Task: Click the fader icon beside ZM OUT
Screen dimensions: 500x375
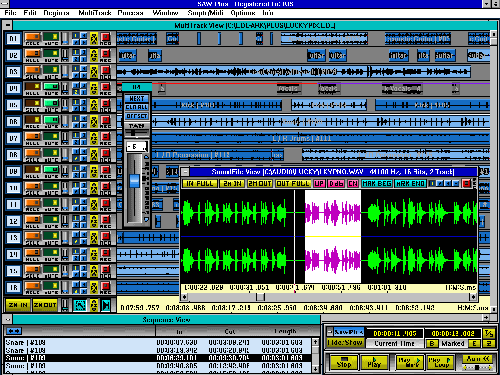Action: pyautogui.click(x=65, y=305)
